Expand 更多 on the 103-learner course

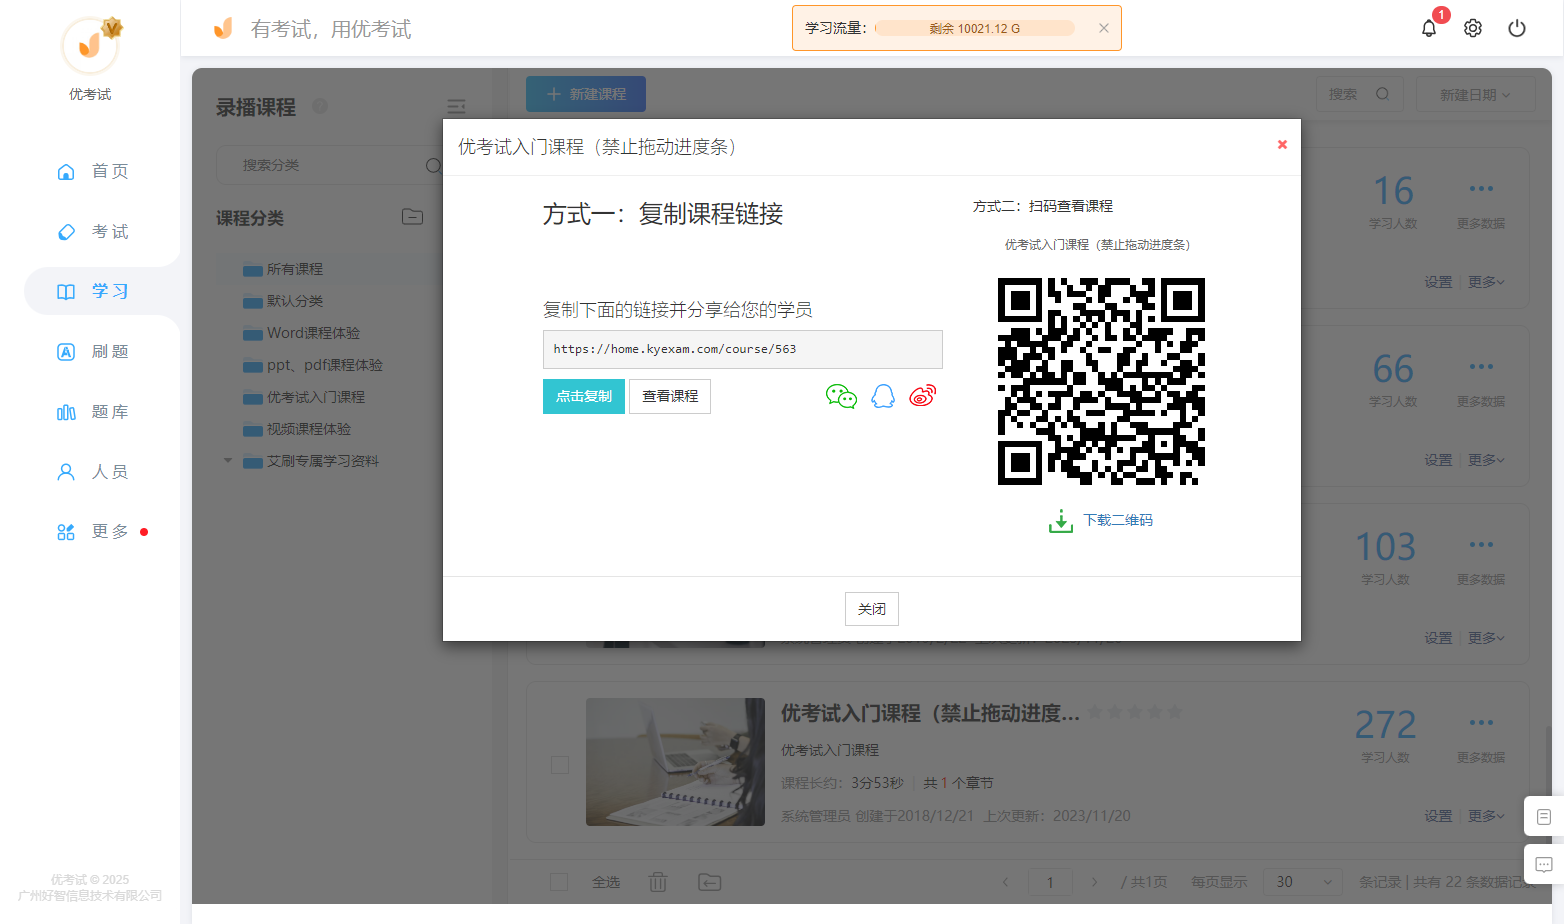click(x=1486, y=638)
